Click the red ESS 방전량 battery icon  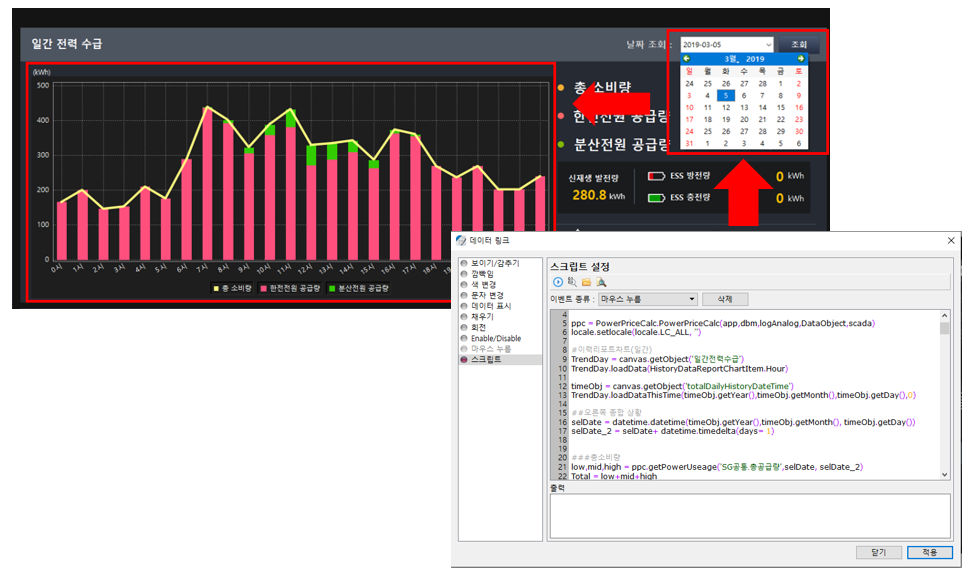pyautogui.click(x=656, y=176)
